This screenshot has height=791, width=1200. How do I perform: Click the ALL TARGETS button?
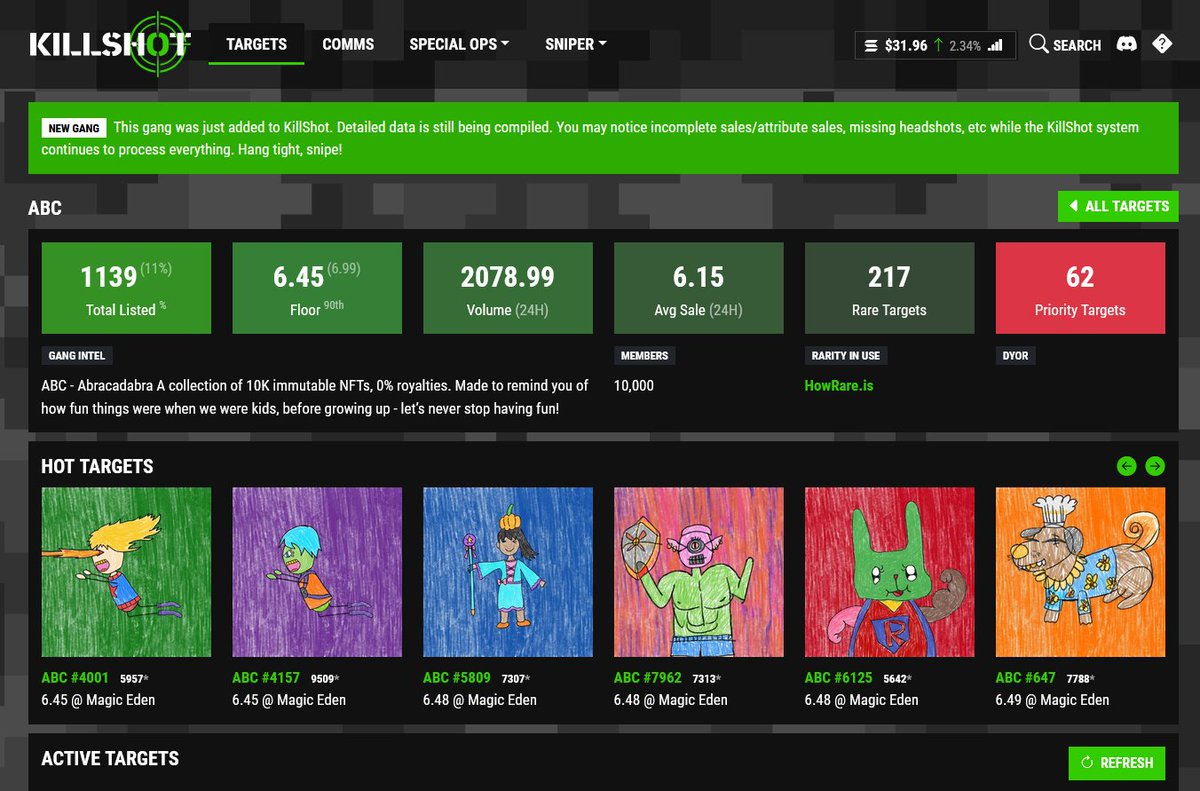pyautogui.click(x=1118, y=206)
